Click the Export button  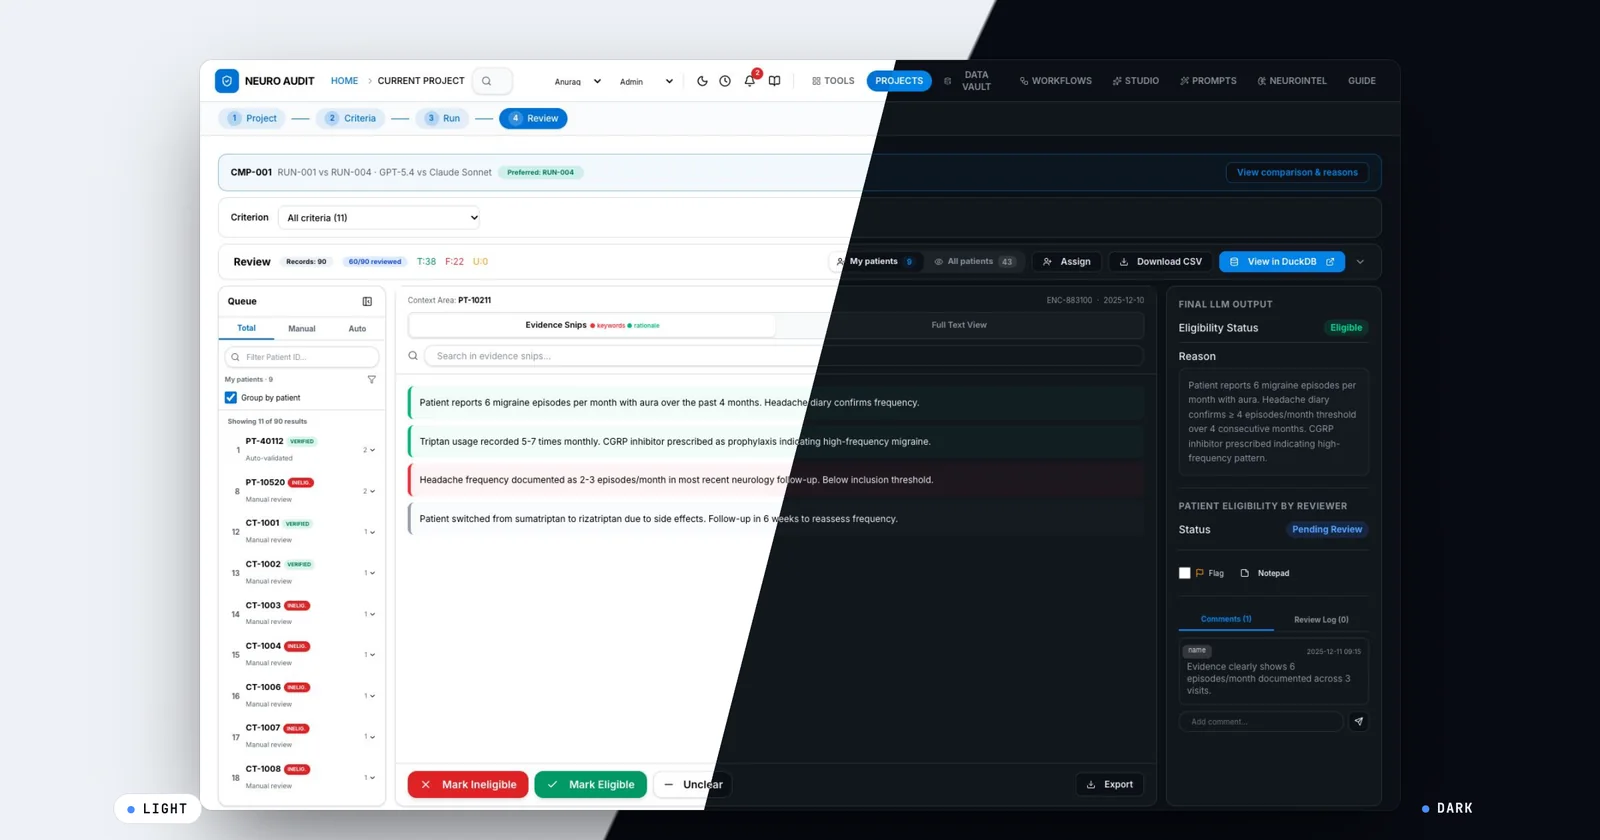tap(1110, 785)
